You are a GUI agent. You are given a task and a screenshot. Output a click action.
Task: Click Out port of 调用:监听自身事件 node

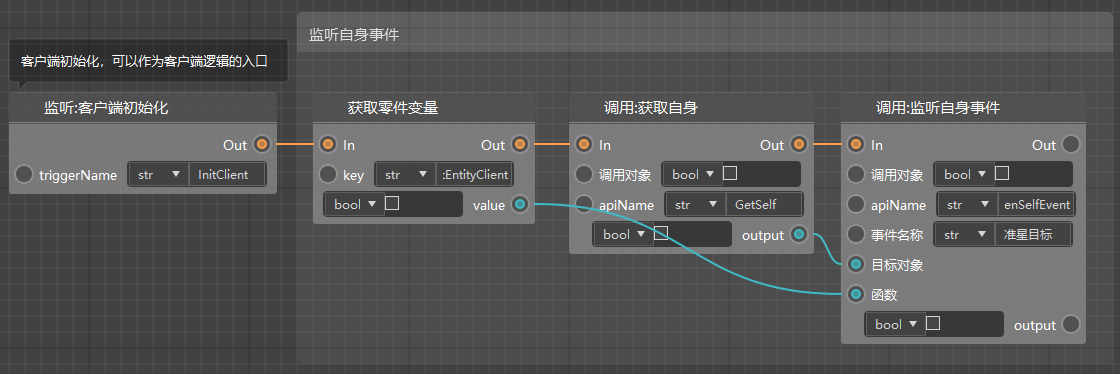coord(1071,145)
